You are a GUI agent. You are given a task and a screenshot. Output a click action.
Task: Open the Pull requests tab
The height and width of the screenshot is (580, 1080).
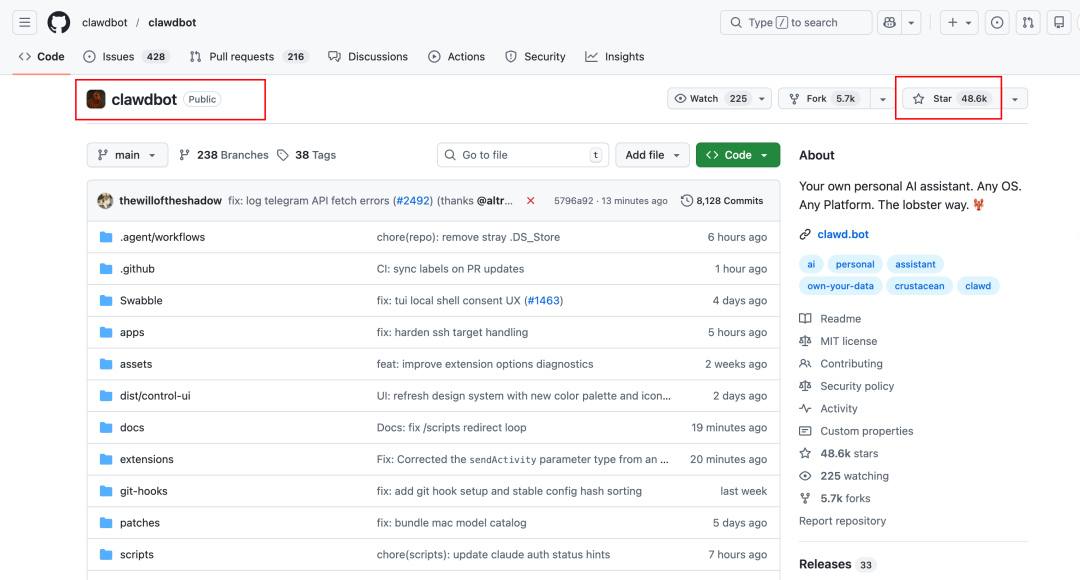pos(248,56)
